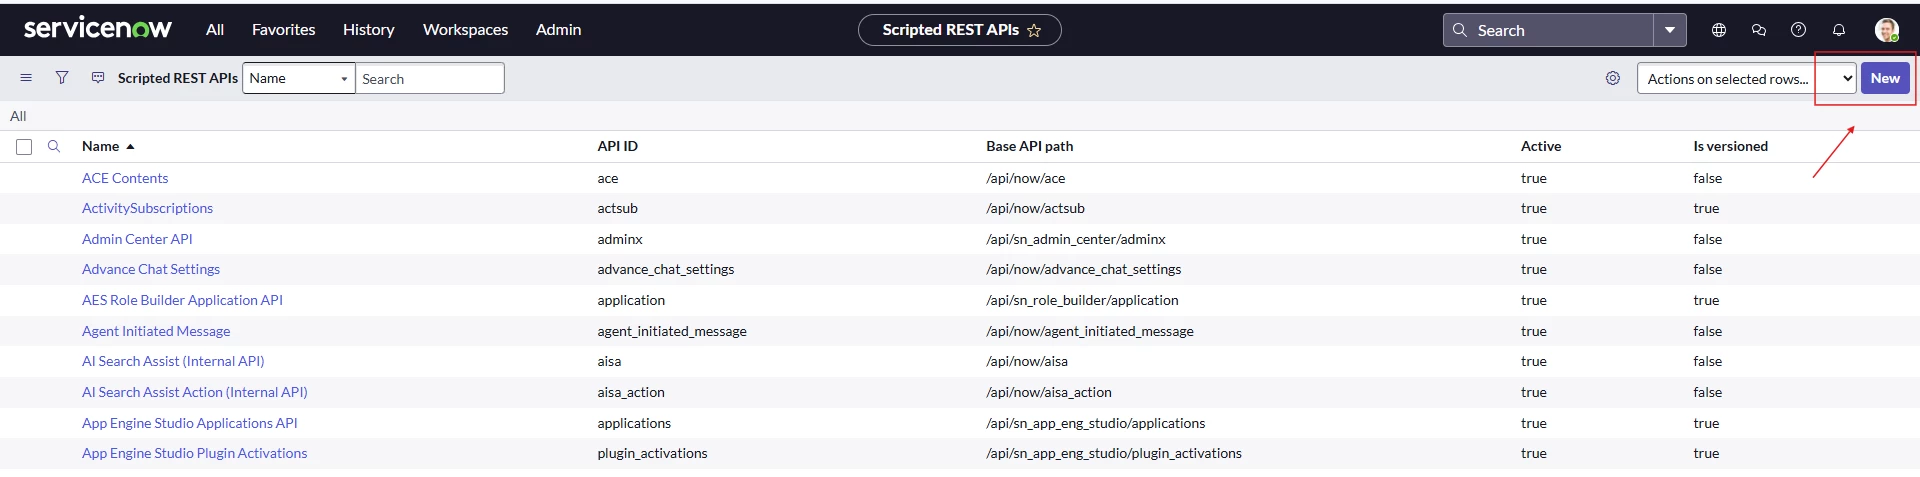Open the help question mark icon
Screen dimensions: 1920x477
click(x=1798, y=30)
